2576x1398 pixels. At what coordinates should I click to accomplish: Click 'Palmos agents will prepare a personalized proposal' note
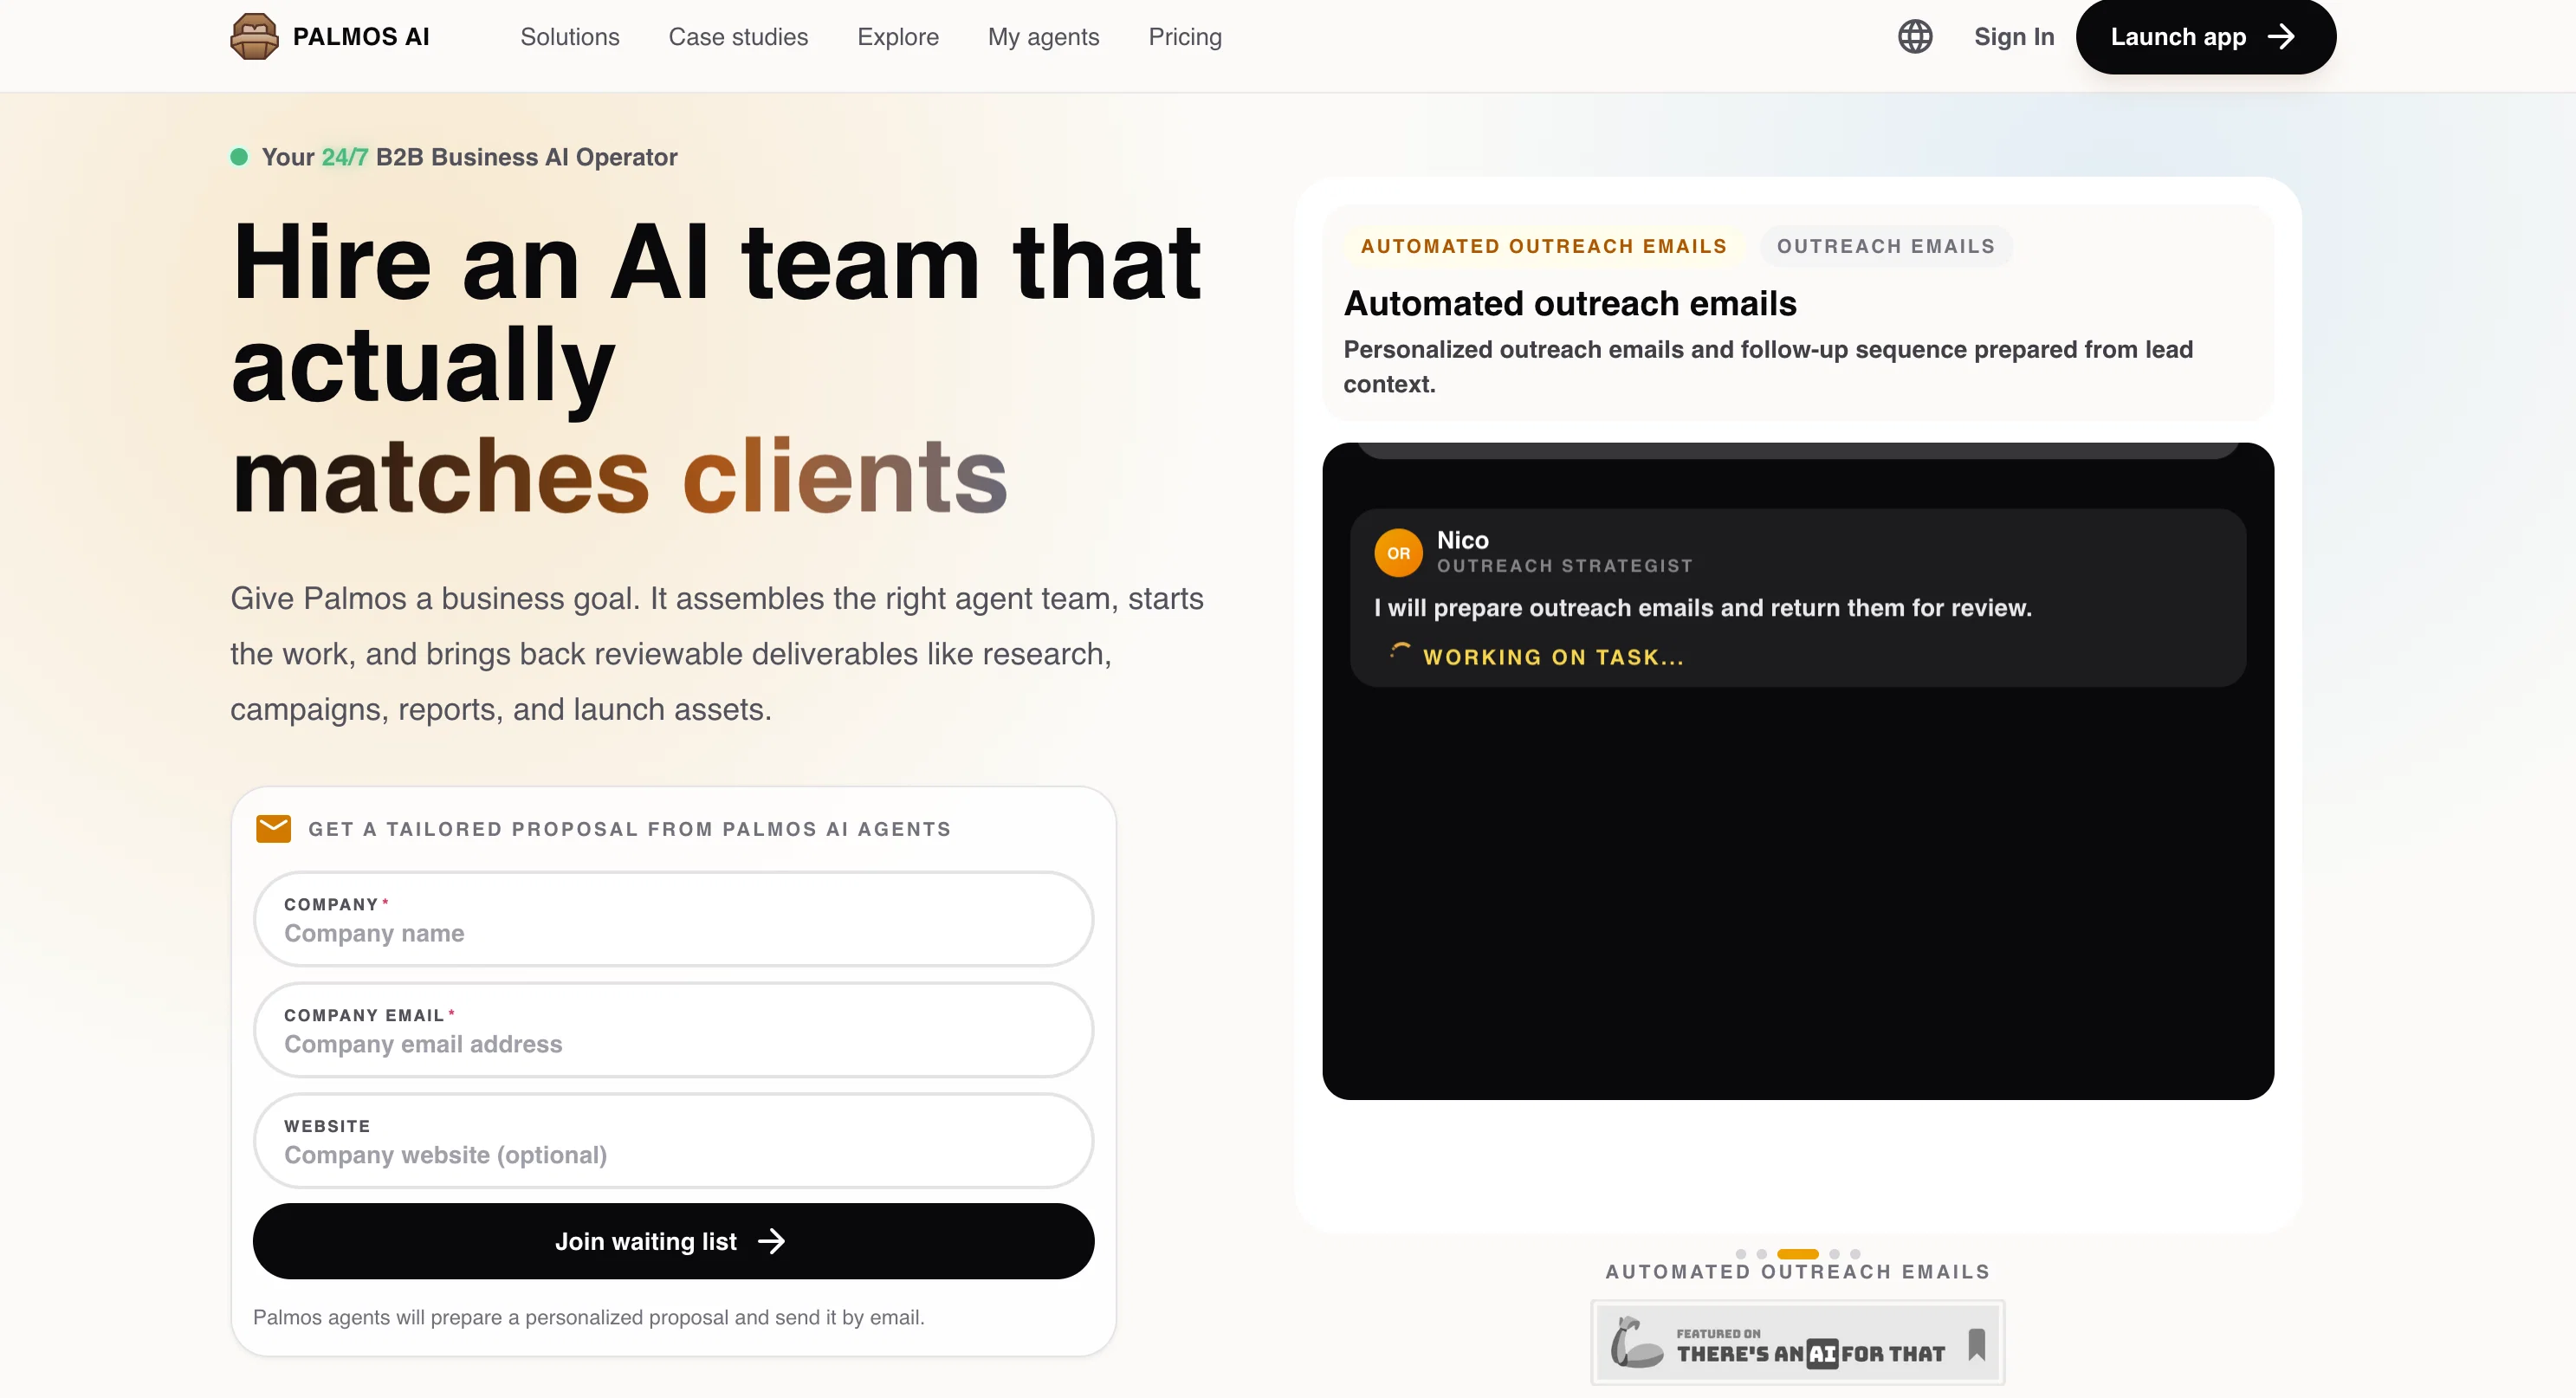tap(588, 1317)
